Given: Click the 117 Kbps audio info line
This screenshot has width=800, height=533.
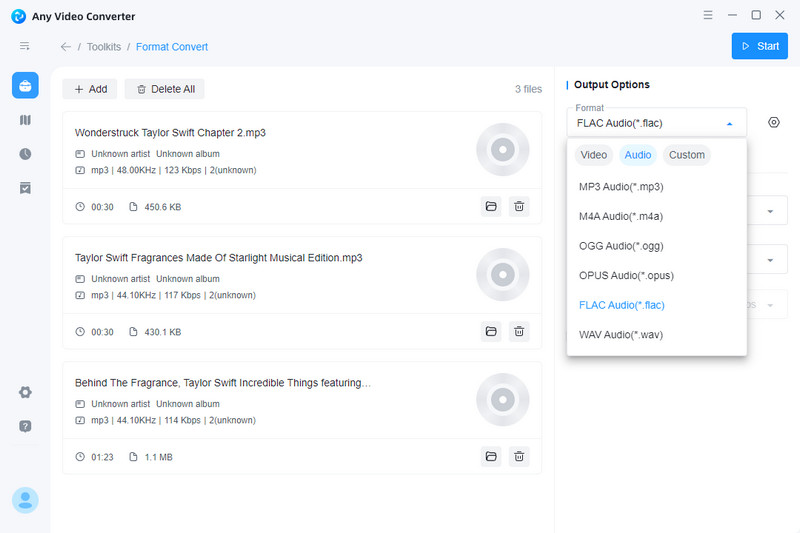Looking at the screenshot, I should tap(173, 295).
